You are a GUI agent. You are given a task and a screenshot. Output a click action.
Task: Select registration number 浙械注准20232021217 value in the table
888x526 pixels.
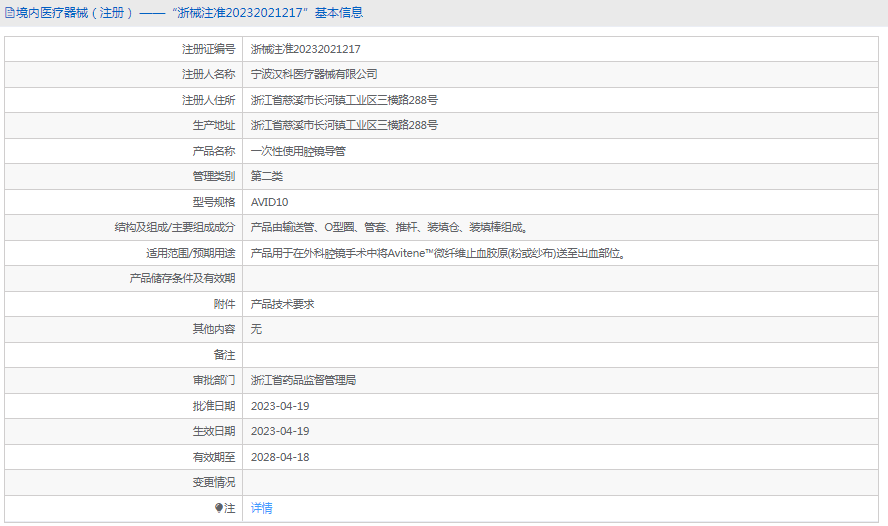(306, 49)
